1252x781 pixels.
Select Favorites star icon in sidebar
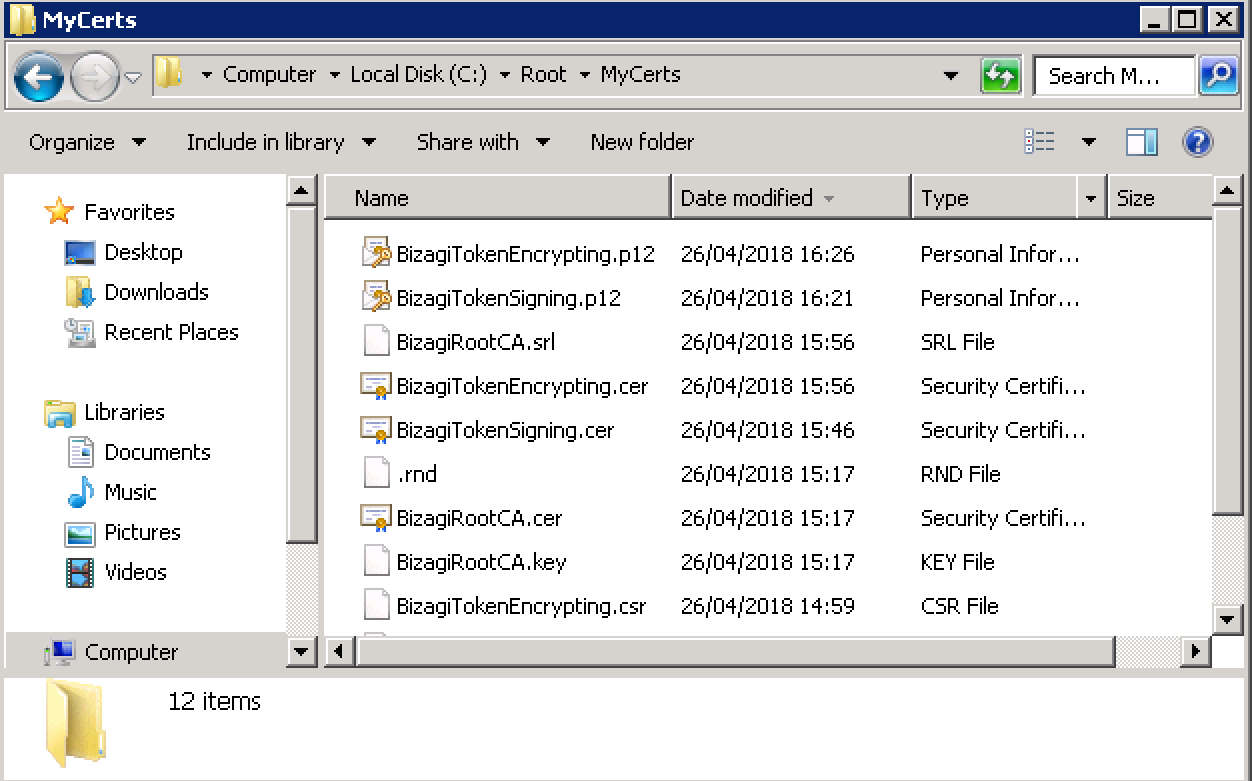coord(60,212)
